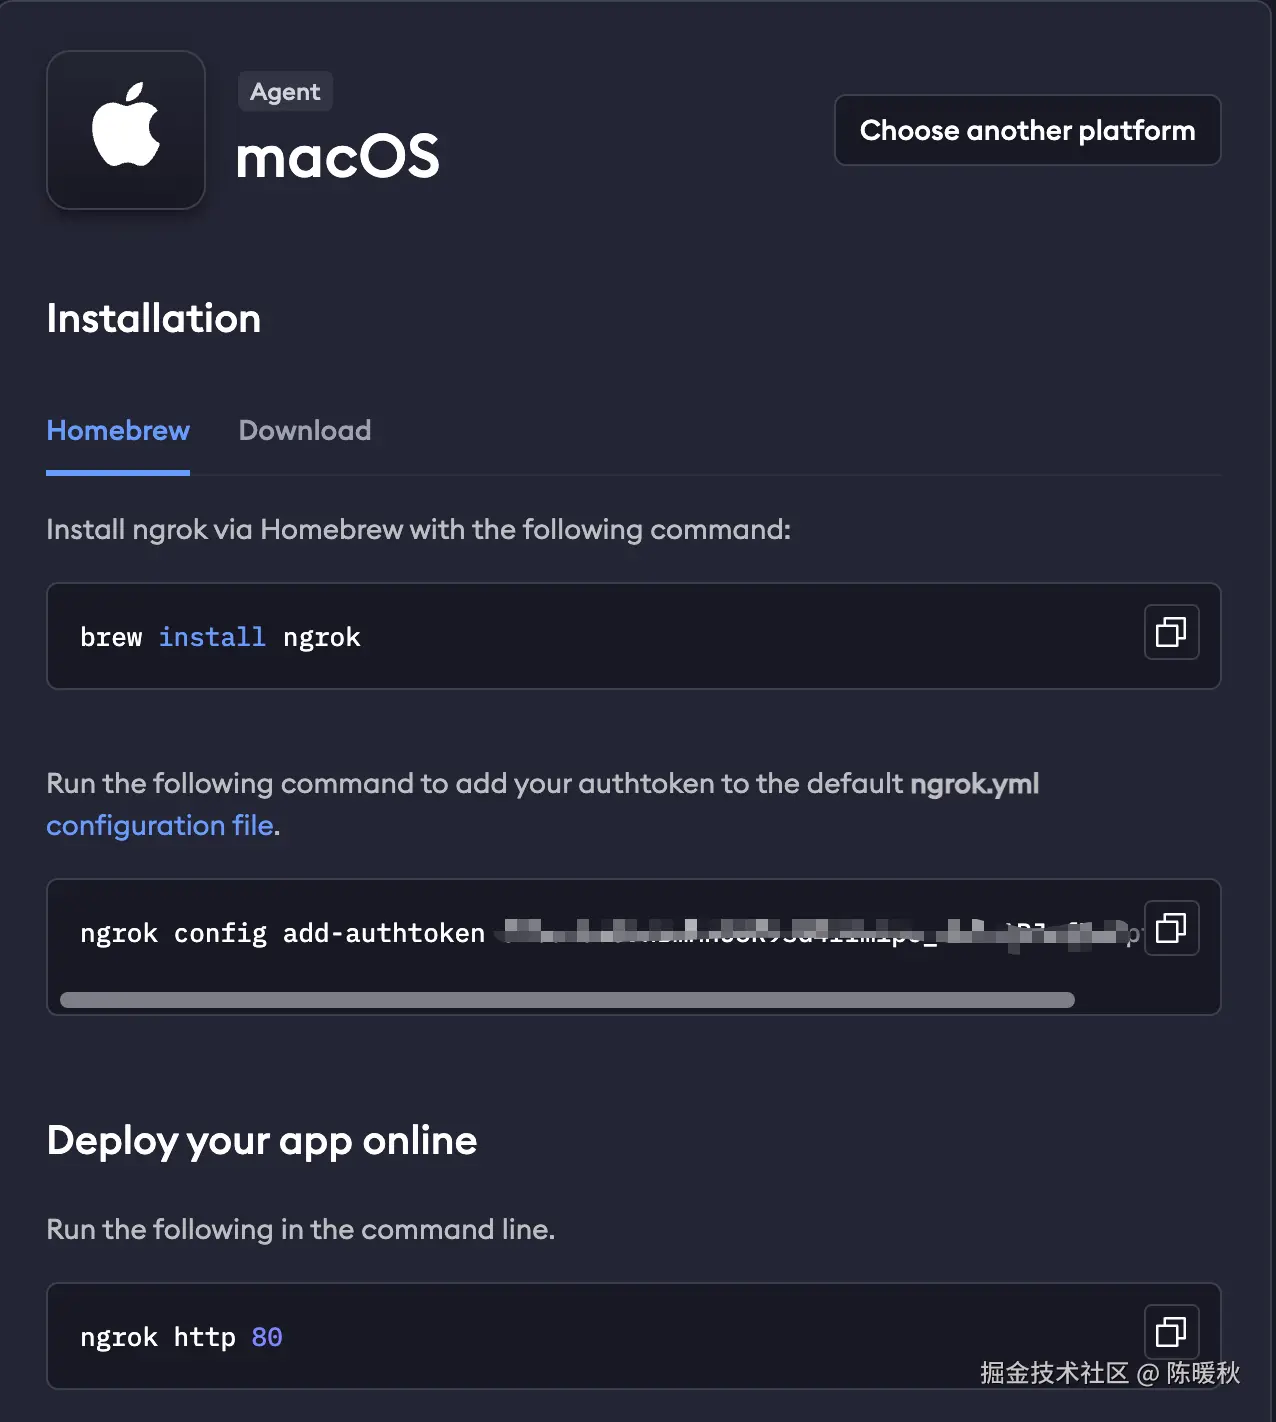Click the bold ngrok.yml text

click(974, 784)
